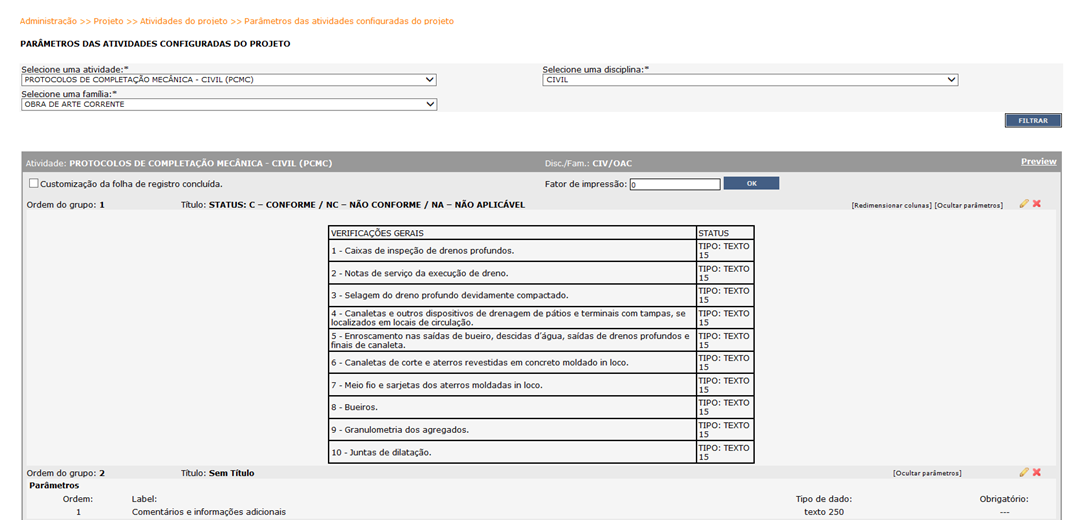This screenshot has height=525, width=1069.
Task: Select the 'VERIFICAÇÕES GERAIS' header cell
Action: click(x=512, y=232)
